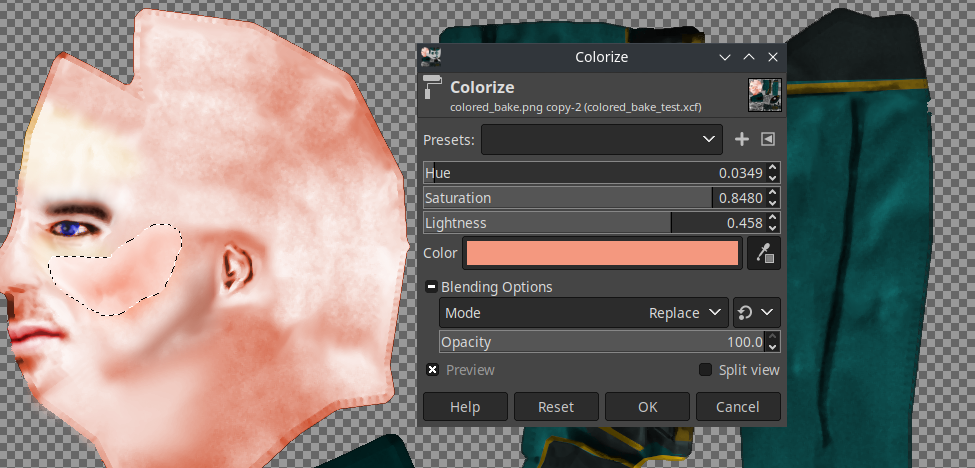Decrease the Hue value with the down arrow
Image resolution: width=975 pixels, height=468 pixels.
tap(772, 178)
